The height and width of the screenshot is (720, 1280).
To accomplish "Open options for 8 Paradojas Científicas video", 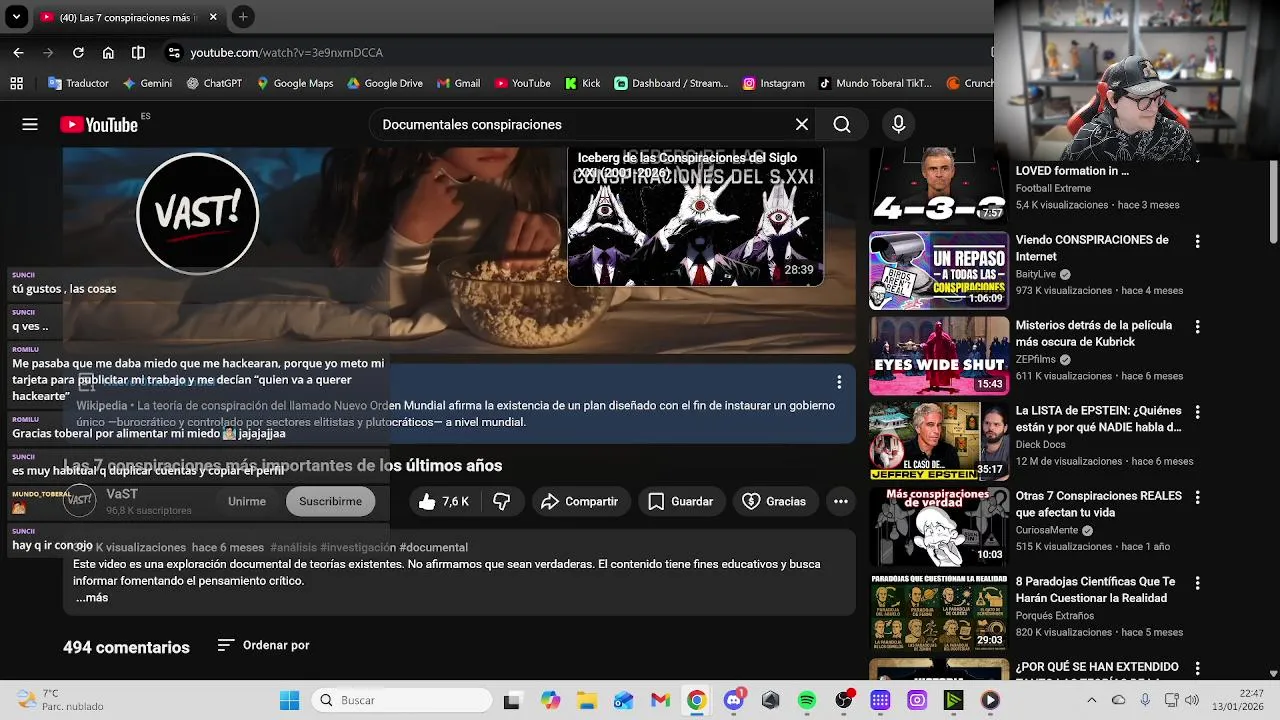I will [1197, 582].
